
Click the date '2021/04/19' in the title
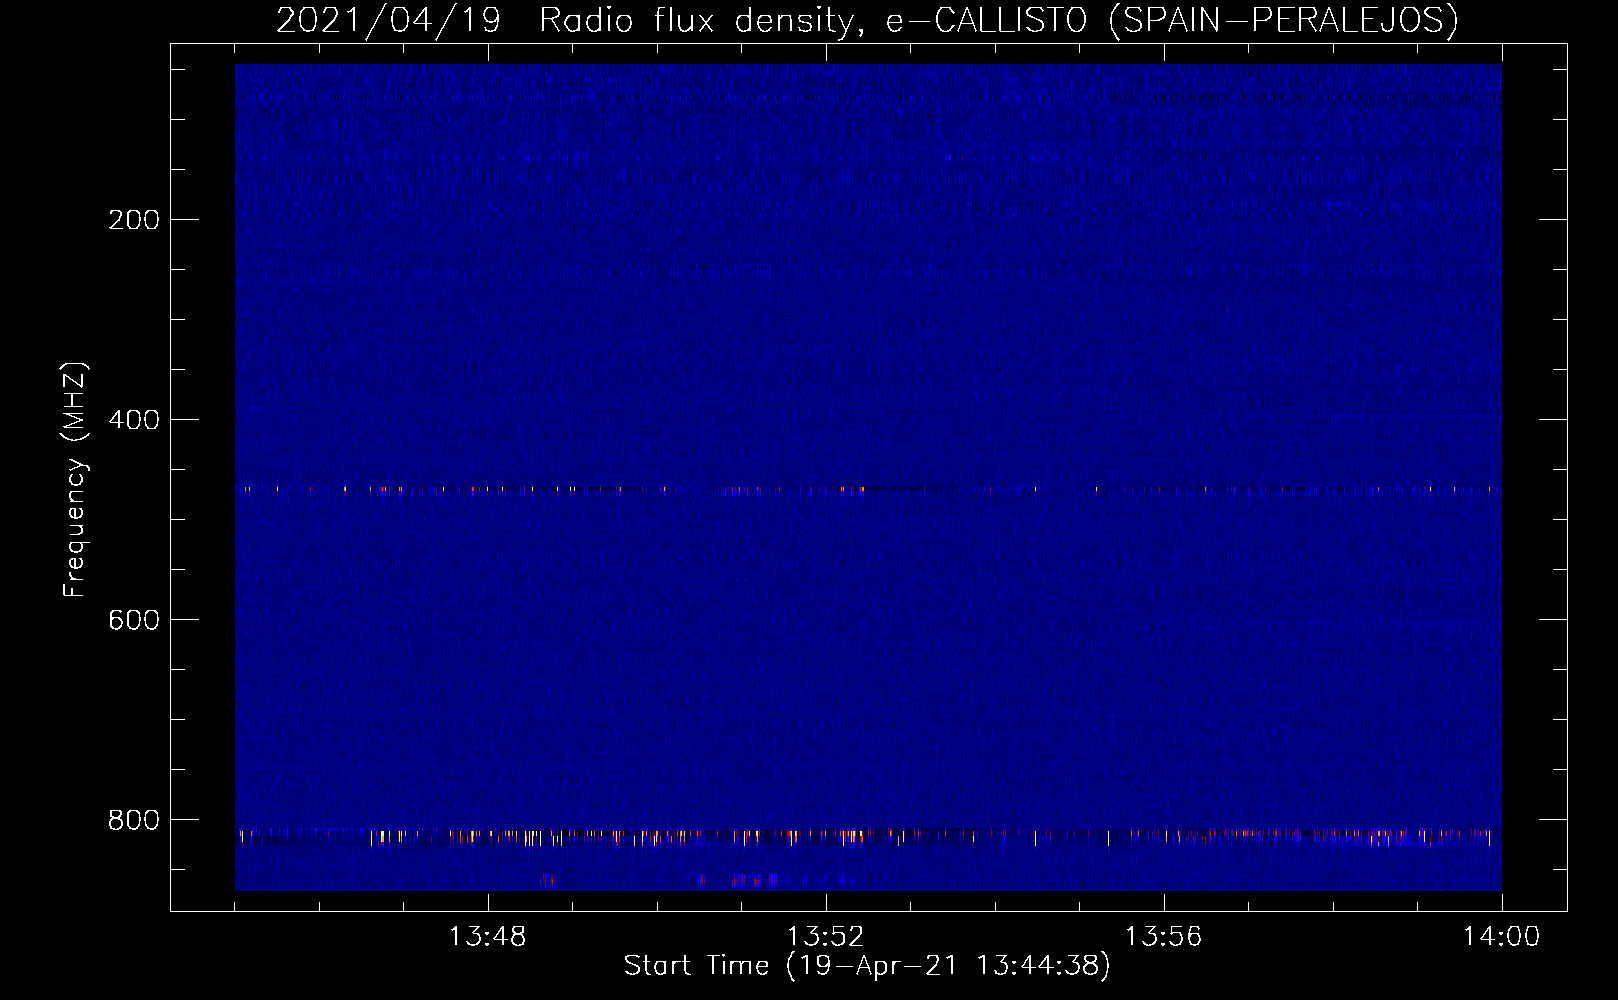click(388, 20)
